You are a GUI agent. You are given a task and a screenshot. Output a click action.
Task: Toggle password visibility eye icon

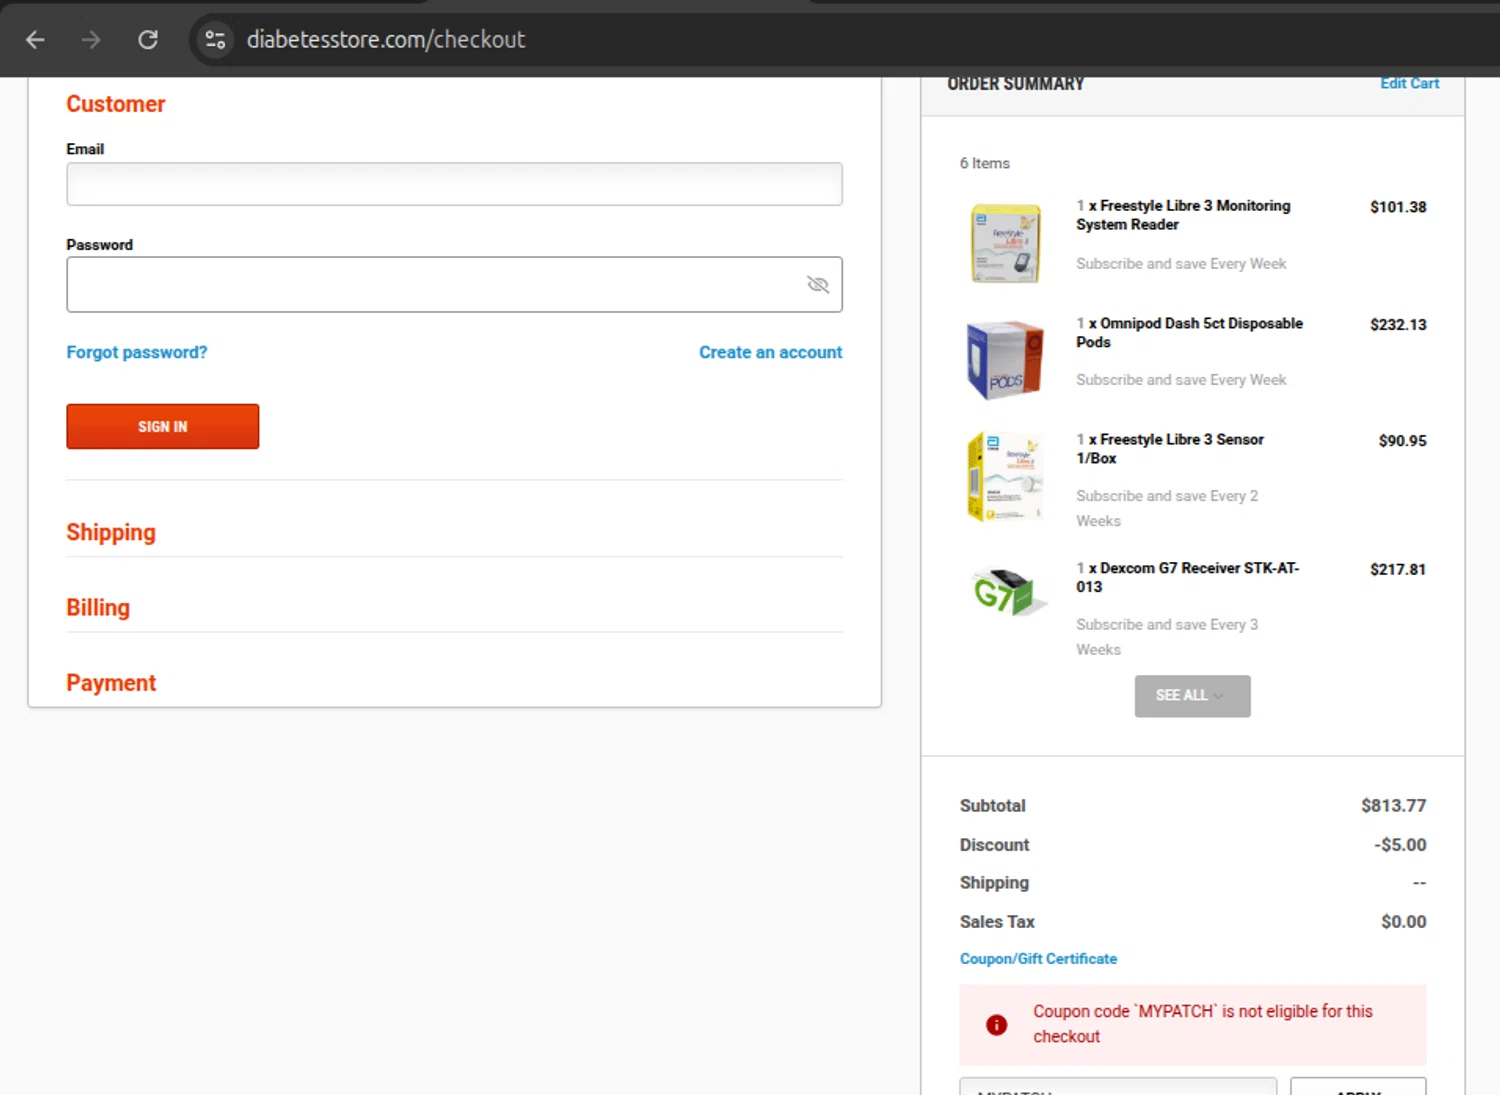(818, 285)
